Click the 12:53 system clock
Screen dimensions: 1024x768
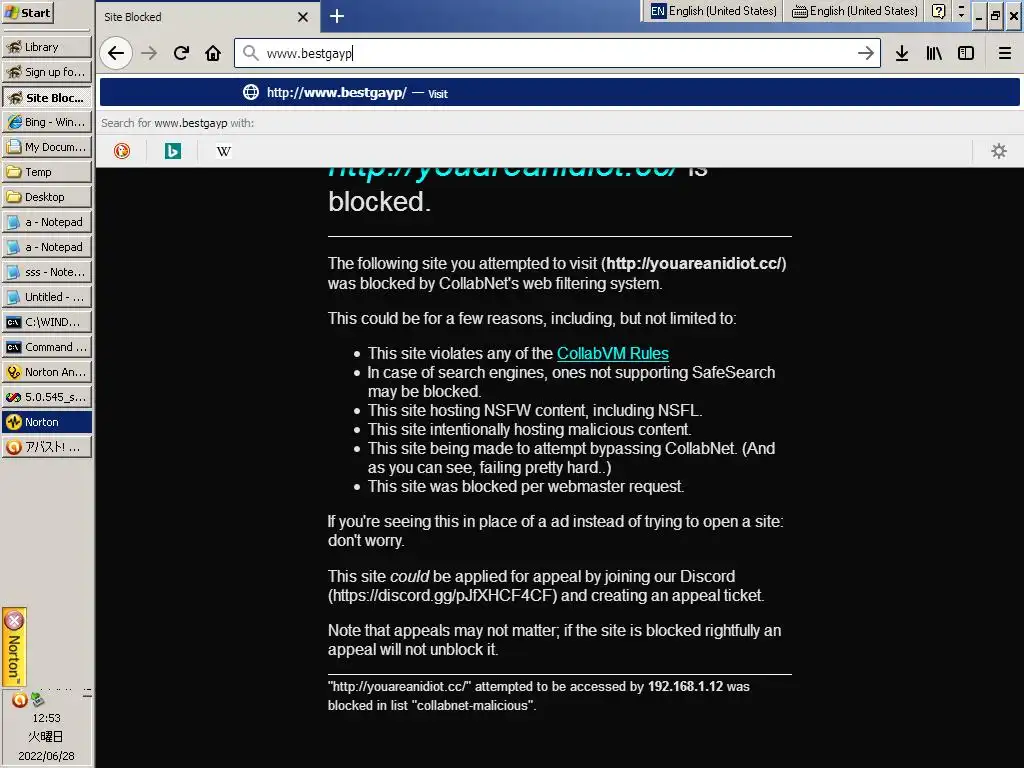46,718
